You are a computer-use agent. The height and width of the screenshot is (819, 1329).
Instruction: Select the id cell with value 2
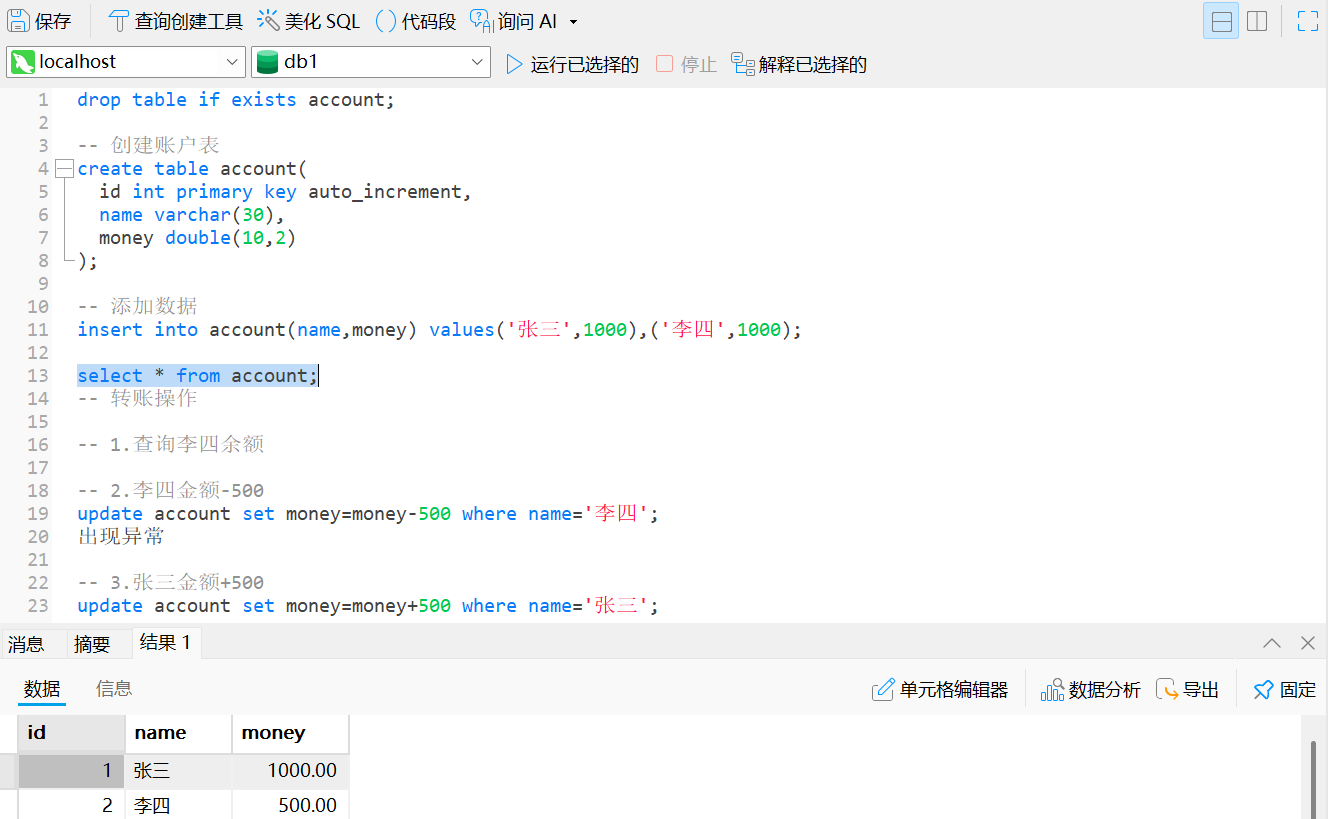[72, 805]
